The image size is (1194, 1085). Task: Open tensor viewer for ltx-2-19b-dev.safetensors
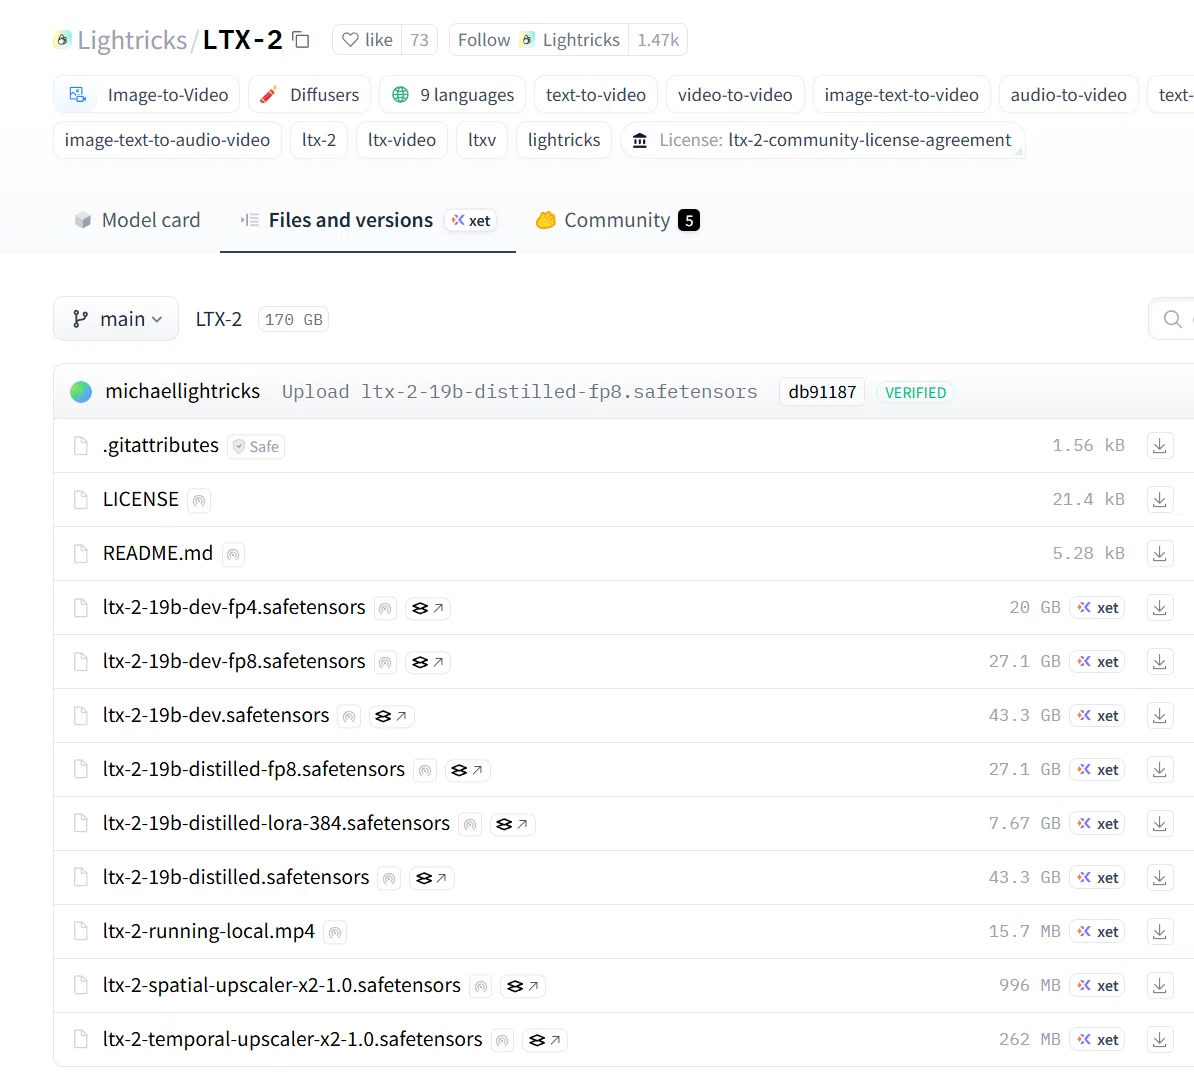[x=391, y=716]
